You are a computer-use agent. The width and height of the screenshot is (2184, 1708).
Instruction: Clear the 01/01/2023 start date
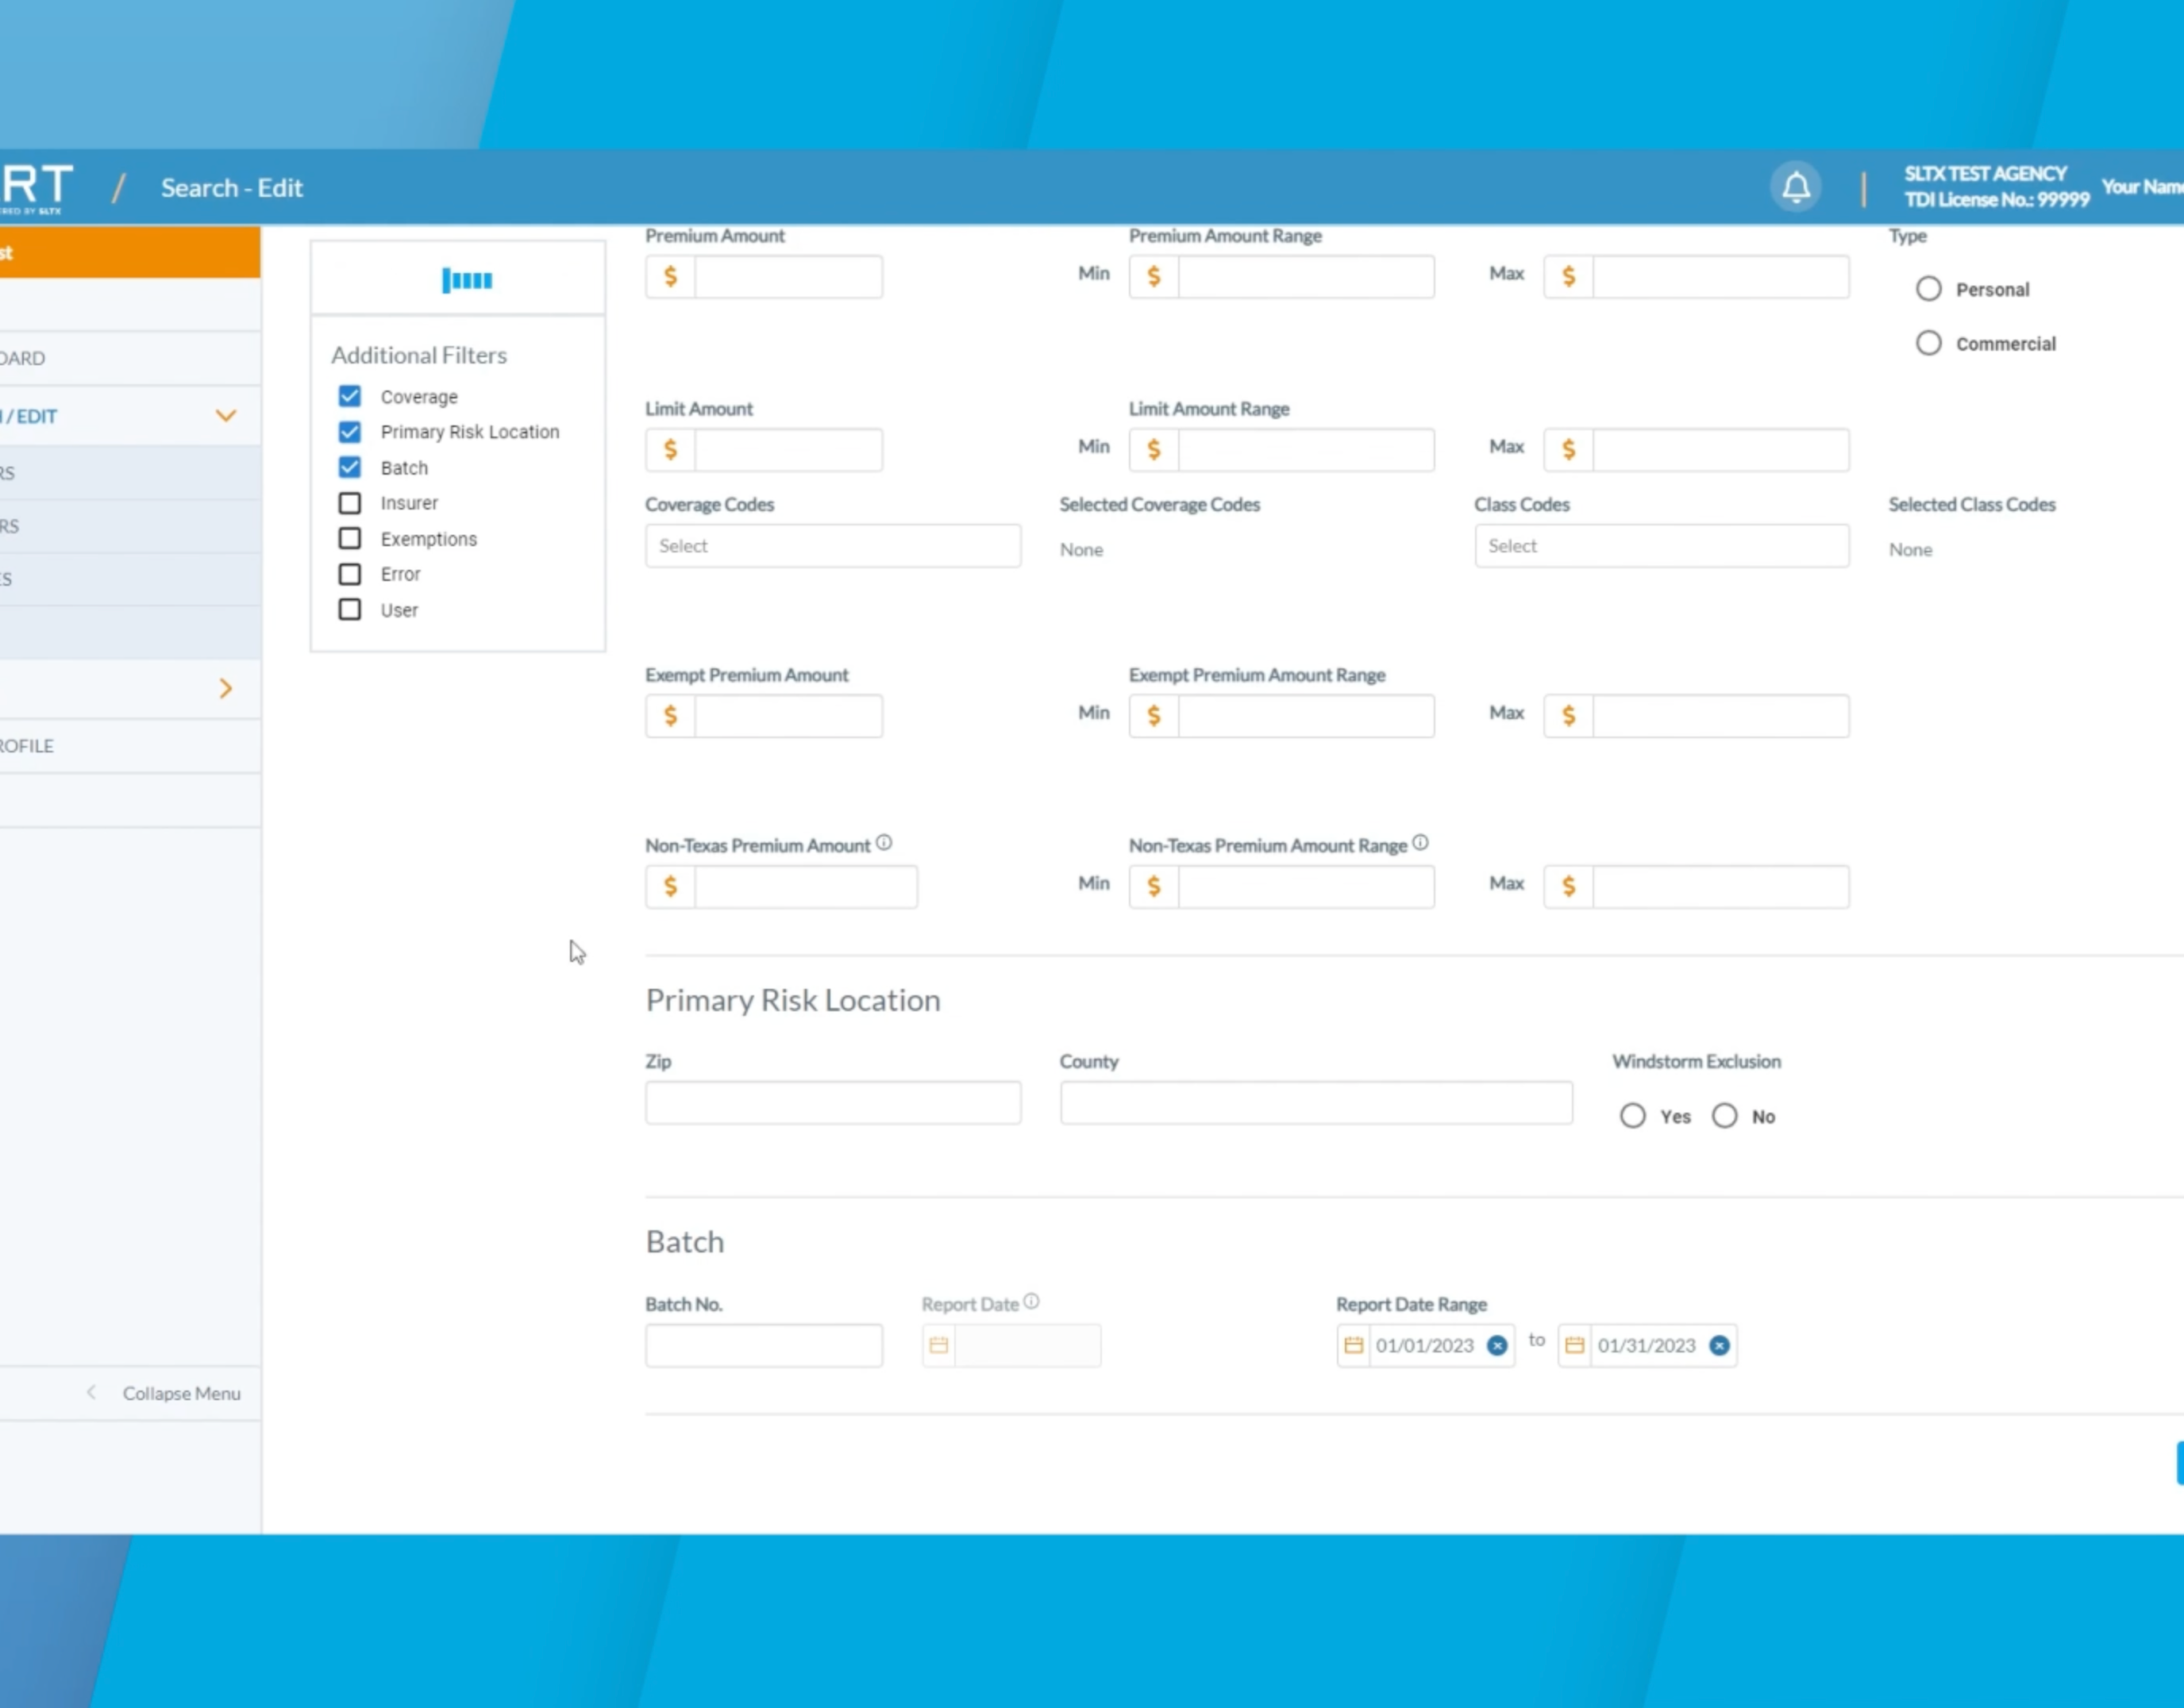[1497, 1345]
